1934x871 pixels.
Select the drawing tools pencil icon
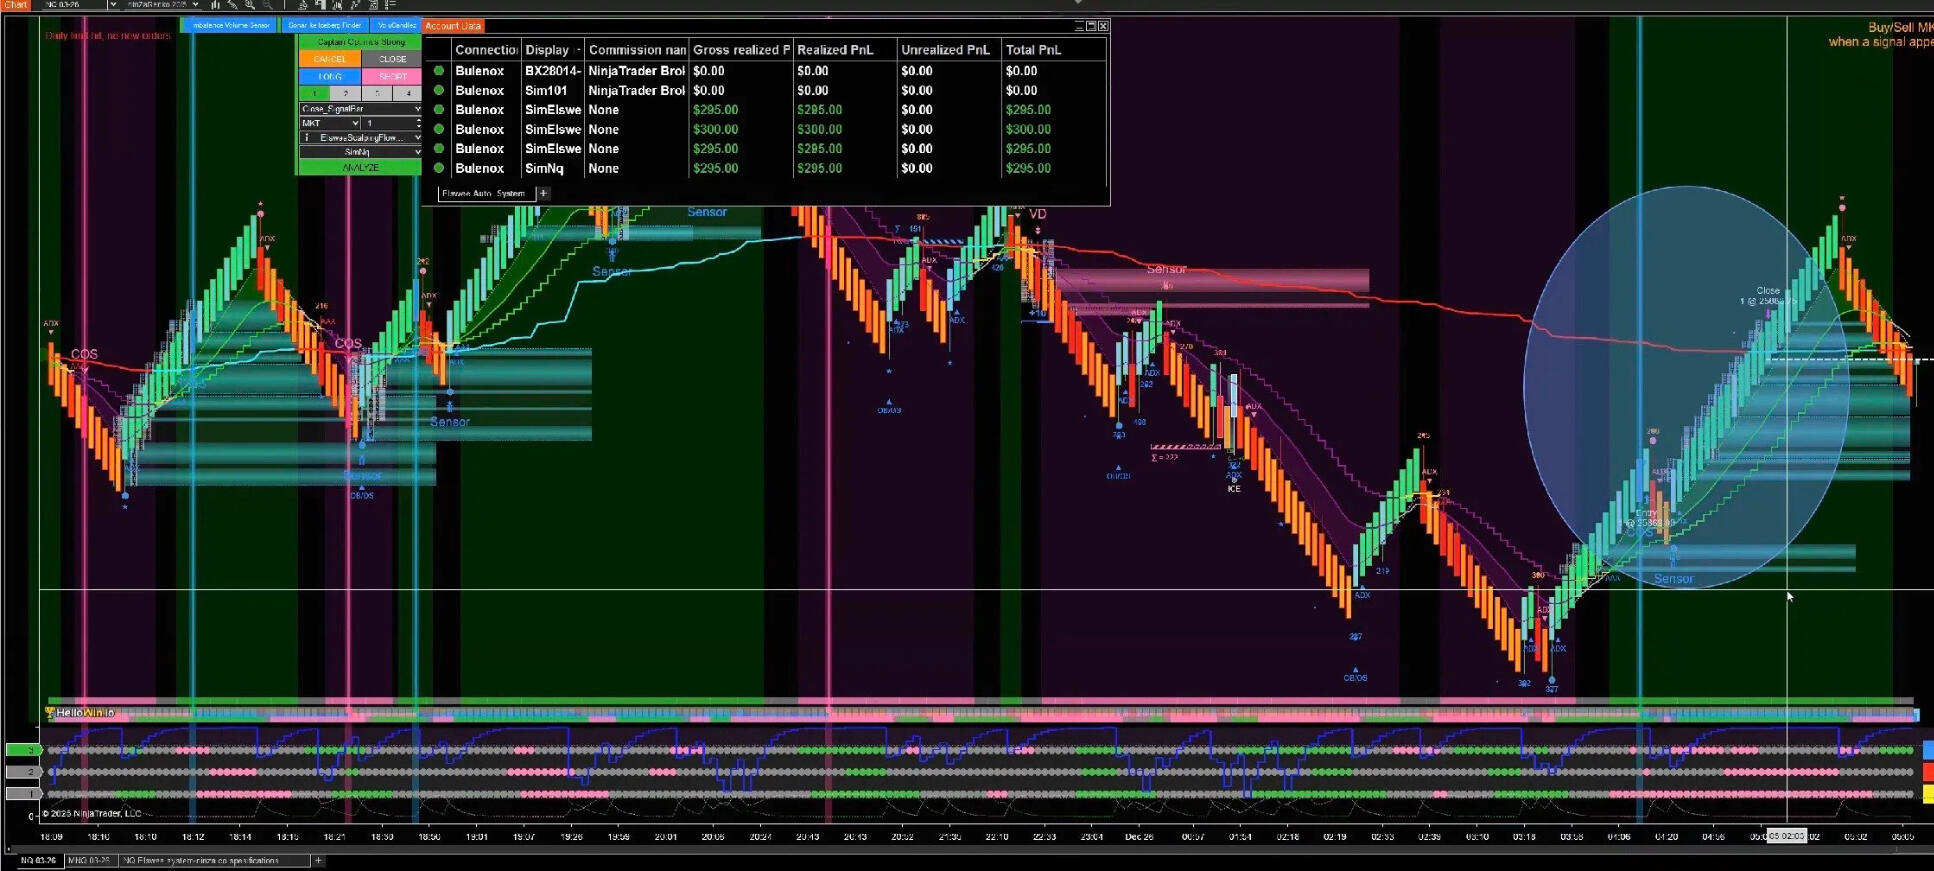tap(233, 5)
